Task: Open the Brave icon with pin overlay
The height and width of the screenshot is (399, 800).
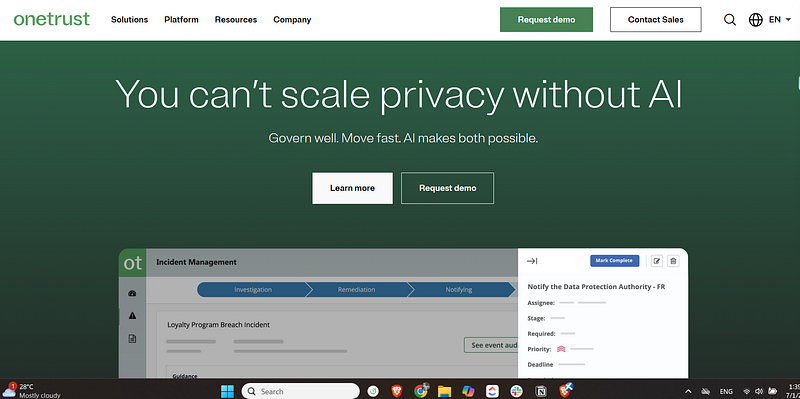Action: click(x=565, y=391)
